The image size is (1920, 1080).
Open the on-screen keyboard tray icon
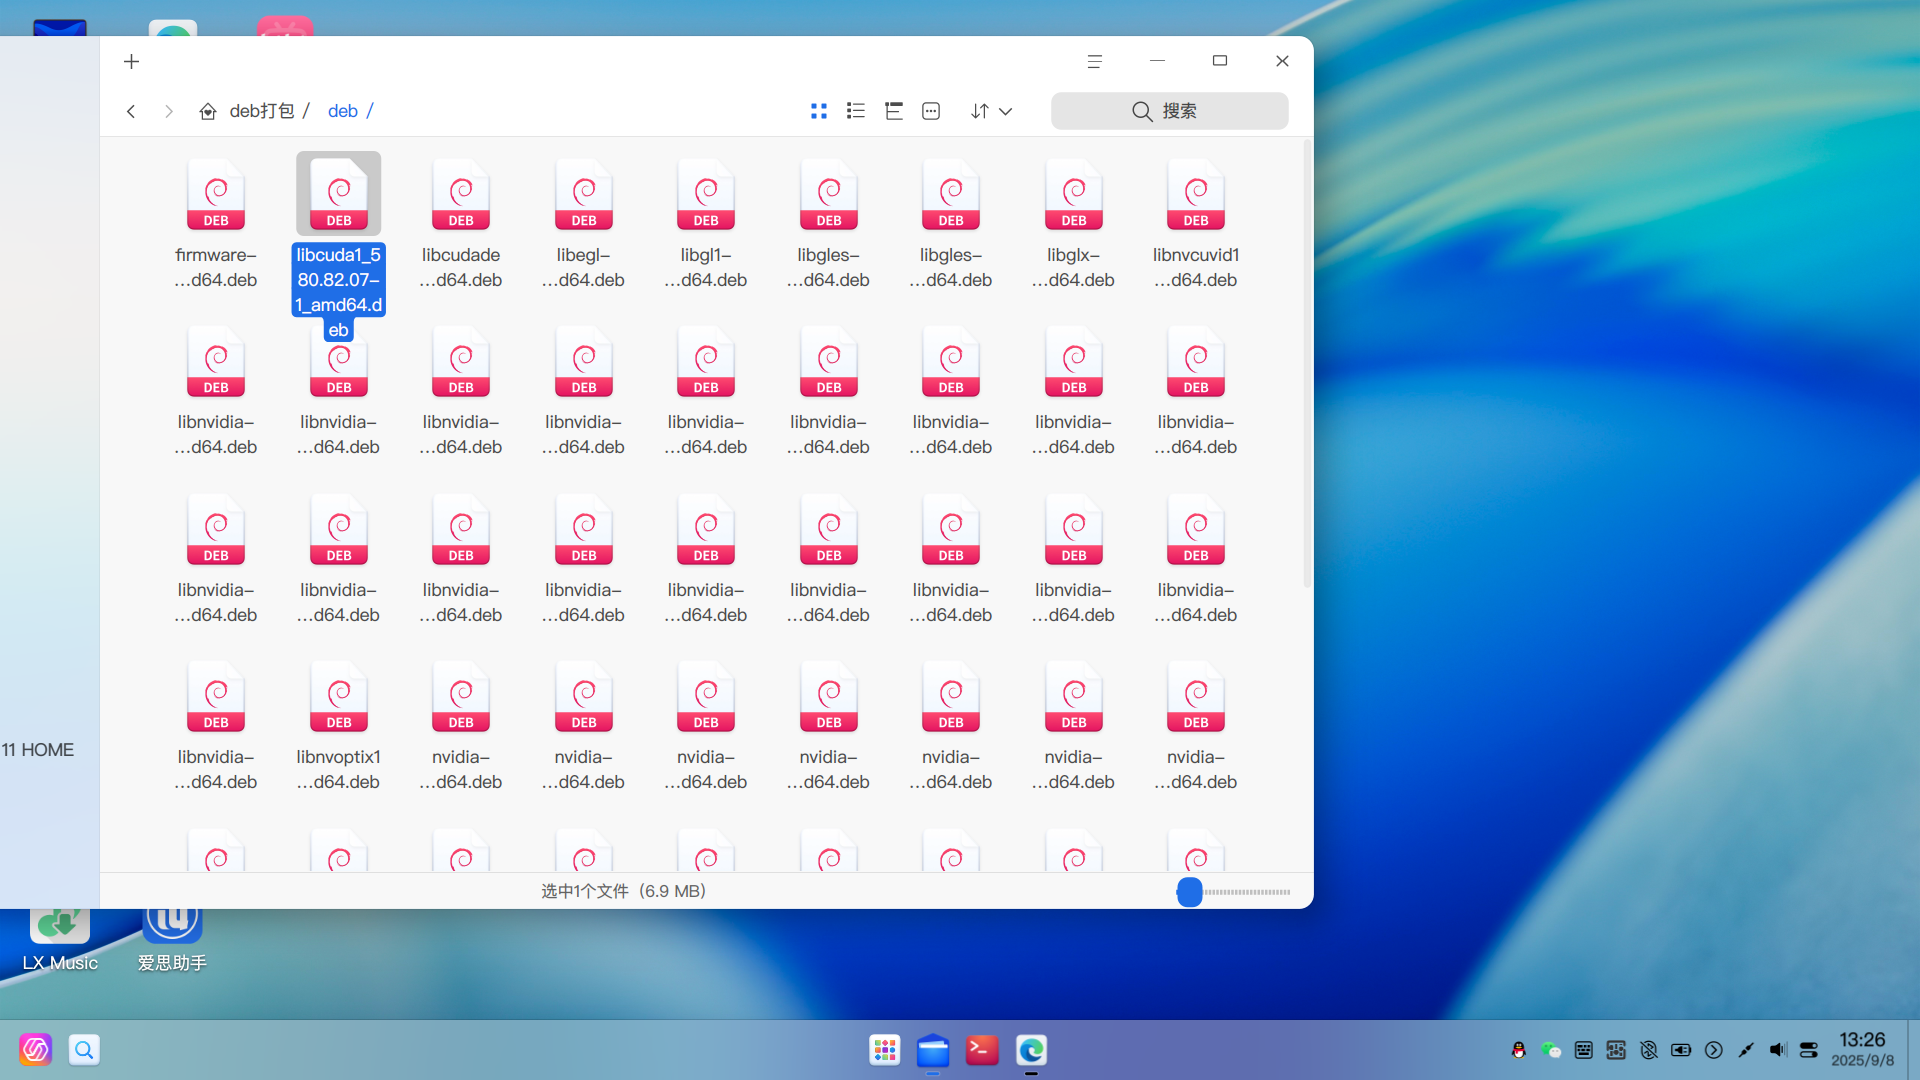(x=1584, y=1050)
